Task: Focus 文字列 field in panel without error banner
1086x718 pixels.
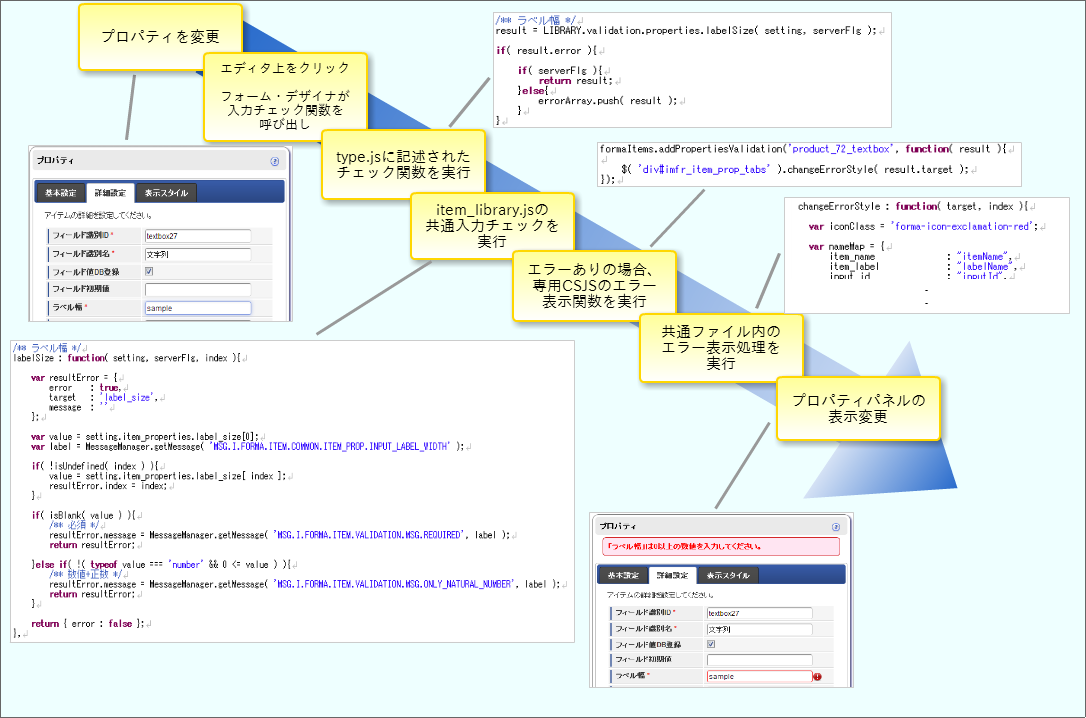Action: click(197, 254)
